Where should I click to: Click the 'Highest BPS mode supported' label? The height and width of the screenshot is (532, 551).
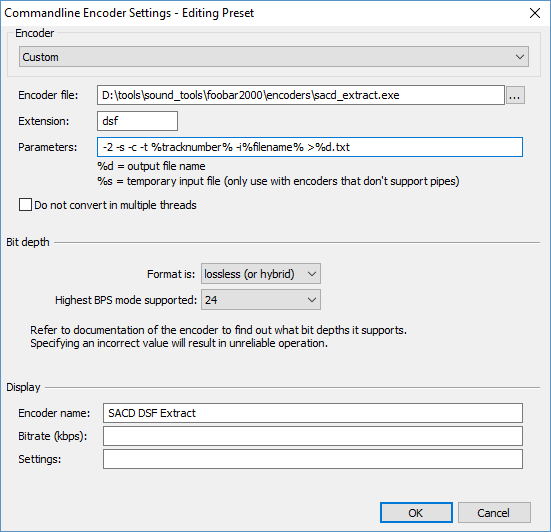[x=126, y=300]
